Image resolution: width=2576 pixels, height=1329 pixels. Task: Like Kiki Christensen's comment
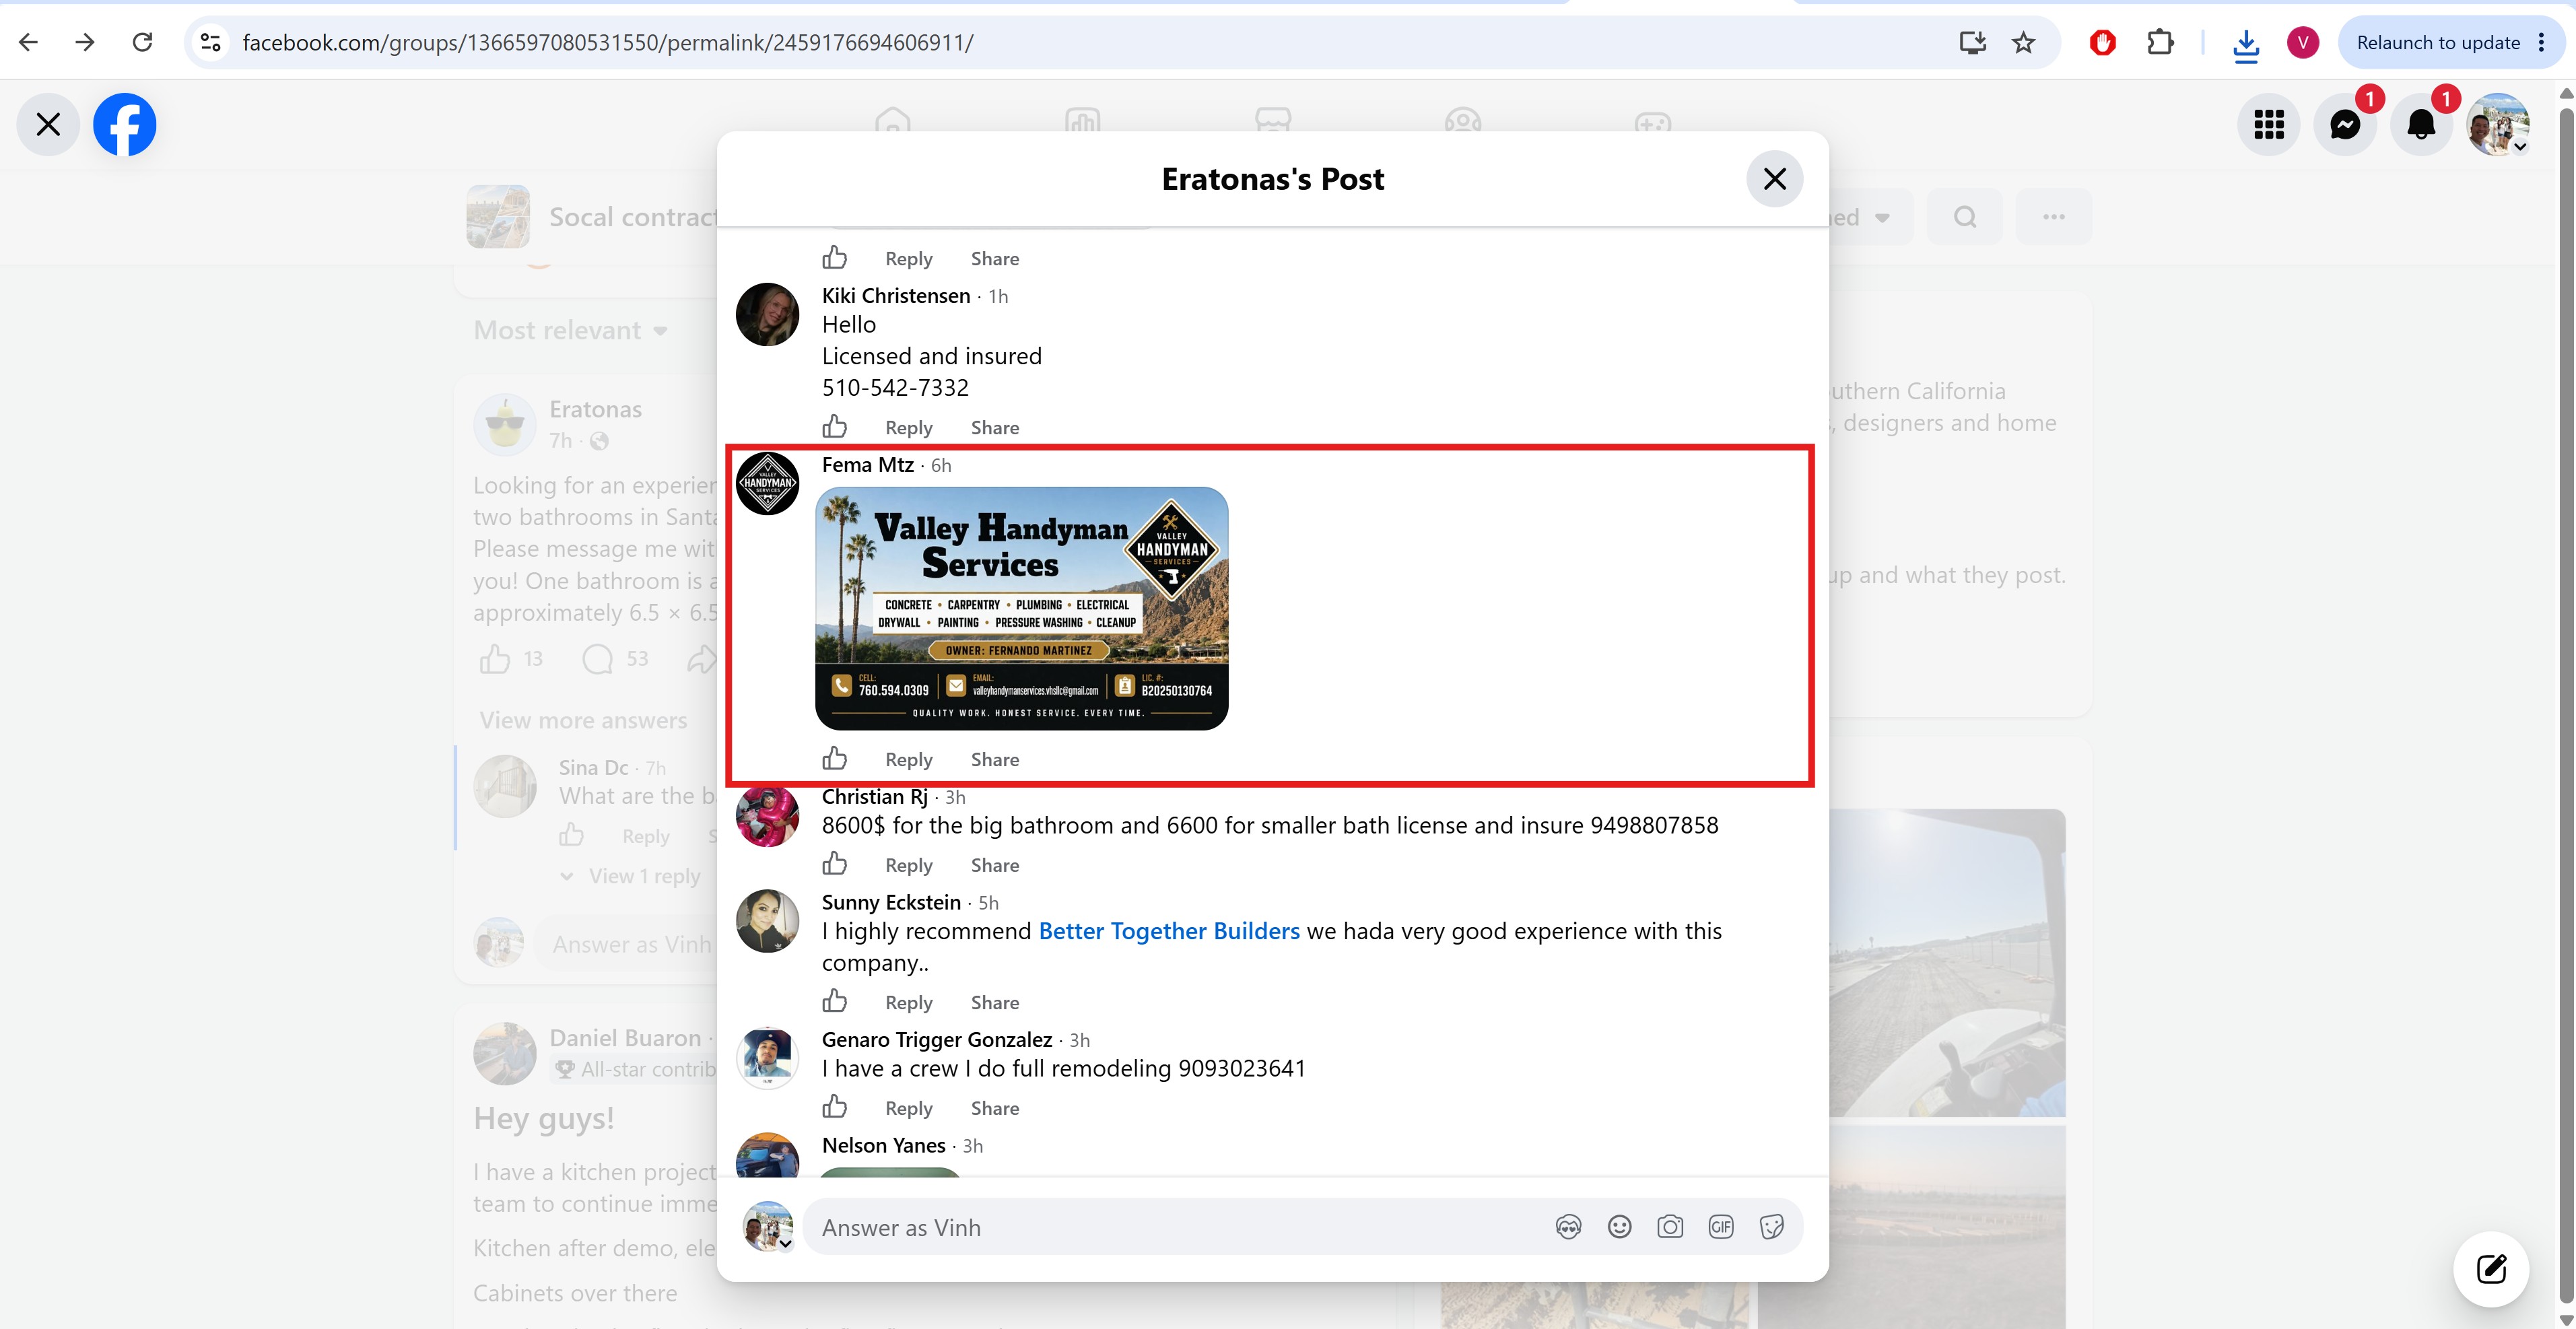(835, 427)
